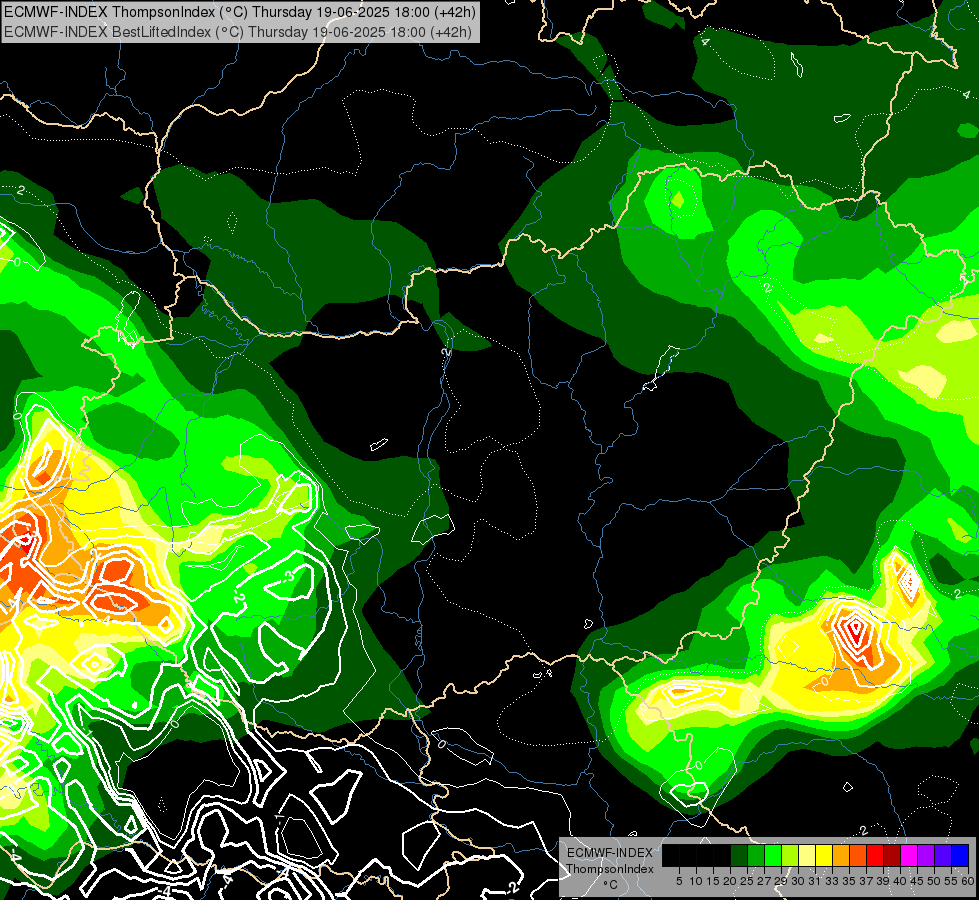Select the orange-red legend swatch (35-37)

pyautogui.click(x=858, y=855)
